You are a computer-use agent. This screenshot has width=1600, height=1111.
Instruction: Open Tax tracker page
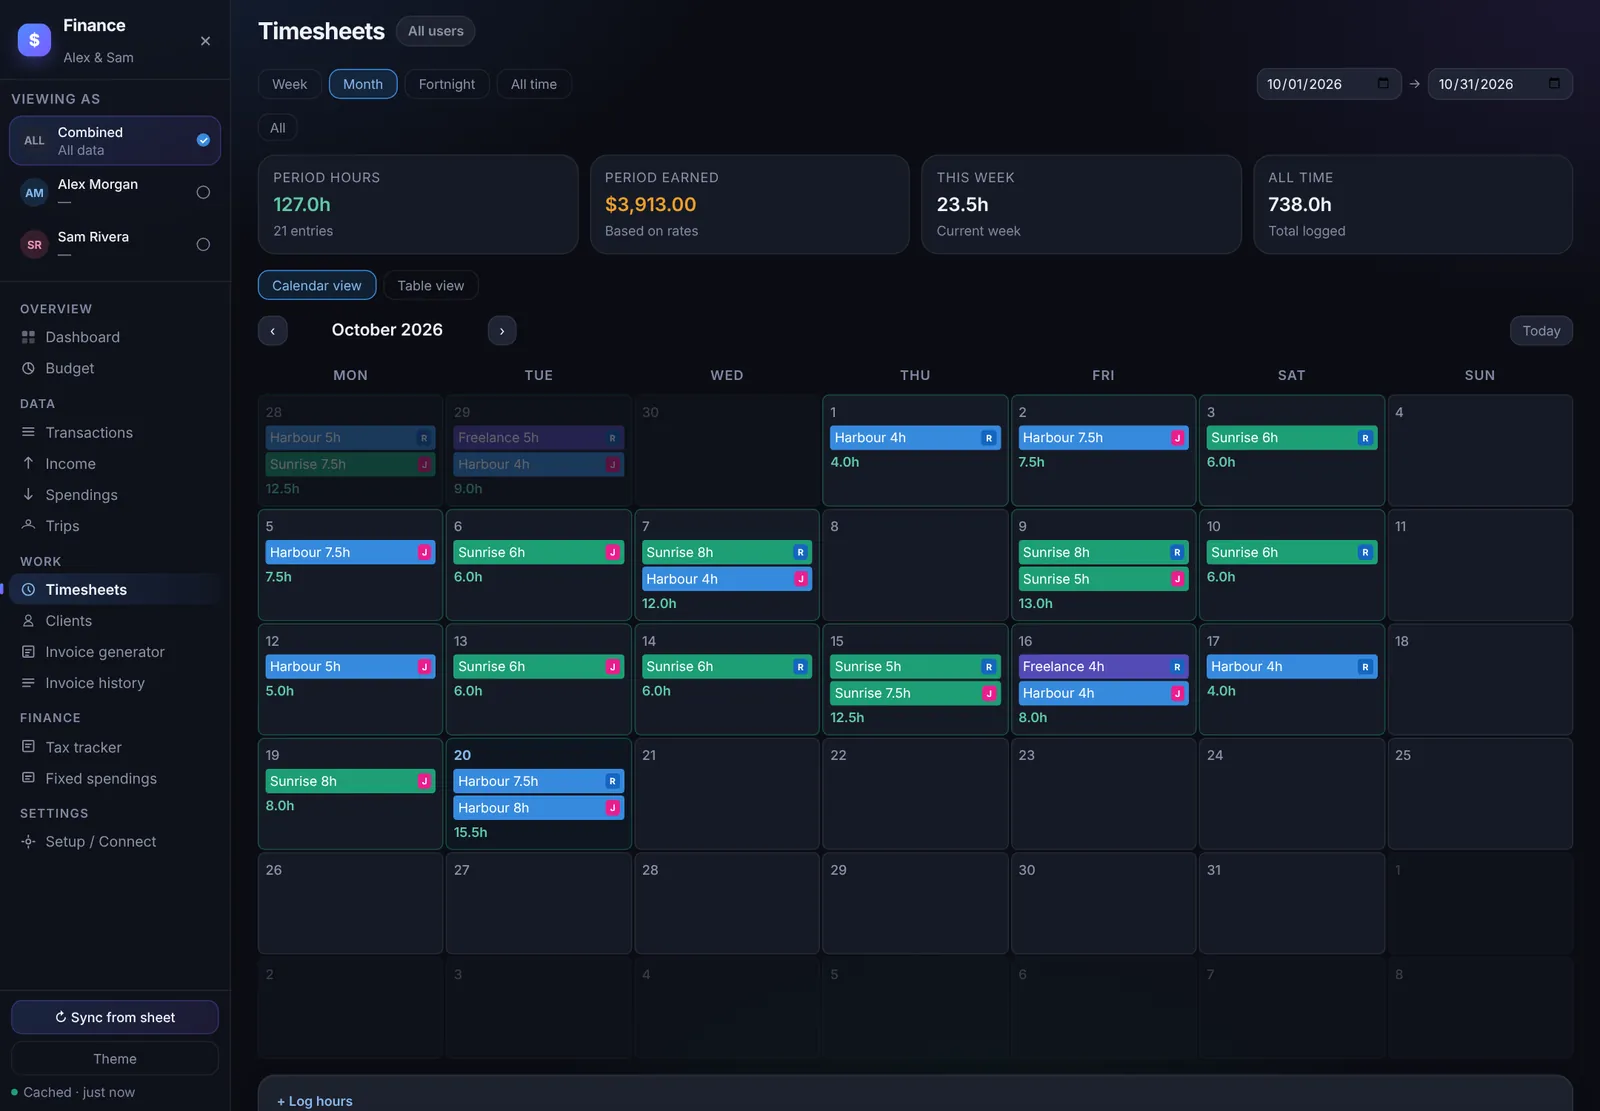(115, 747)
